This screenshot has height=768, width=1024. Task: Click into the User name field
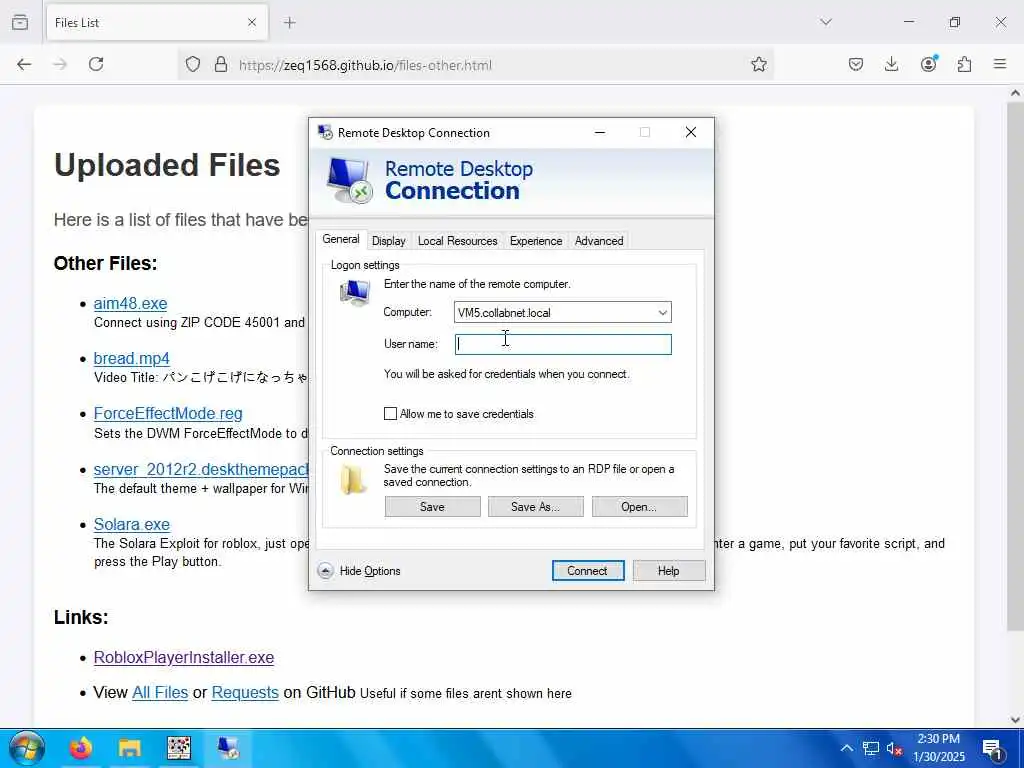[563, 344]
